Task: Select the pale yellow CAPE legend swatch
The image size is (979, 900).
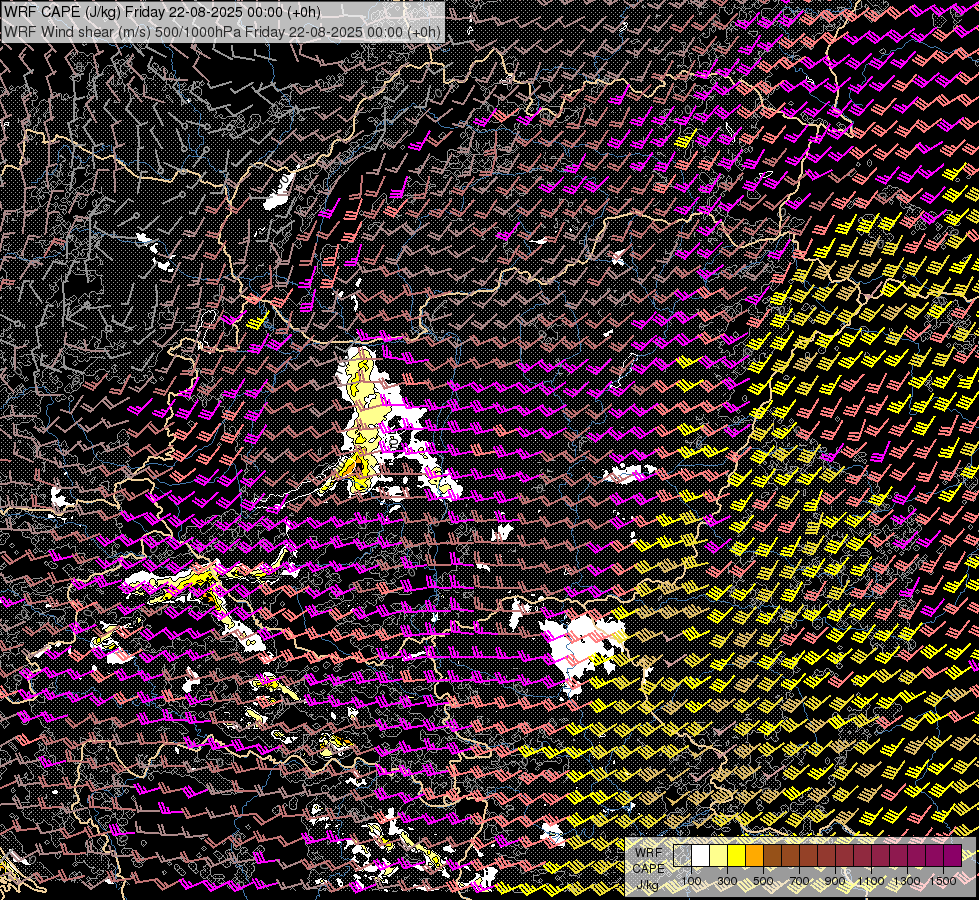Action: click(x=719, y=856)
